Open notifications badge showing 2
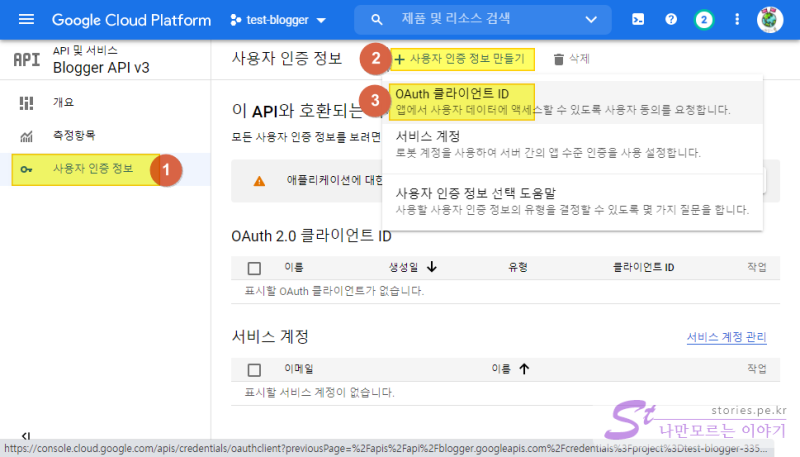Screen dimensions: 800x457 click(704, 20)
